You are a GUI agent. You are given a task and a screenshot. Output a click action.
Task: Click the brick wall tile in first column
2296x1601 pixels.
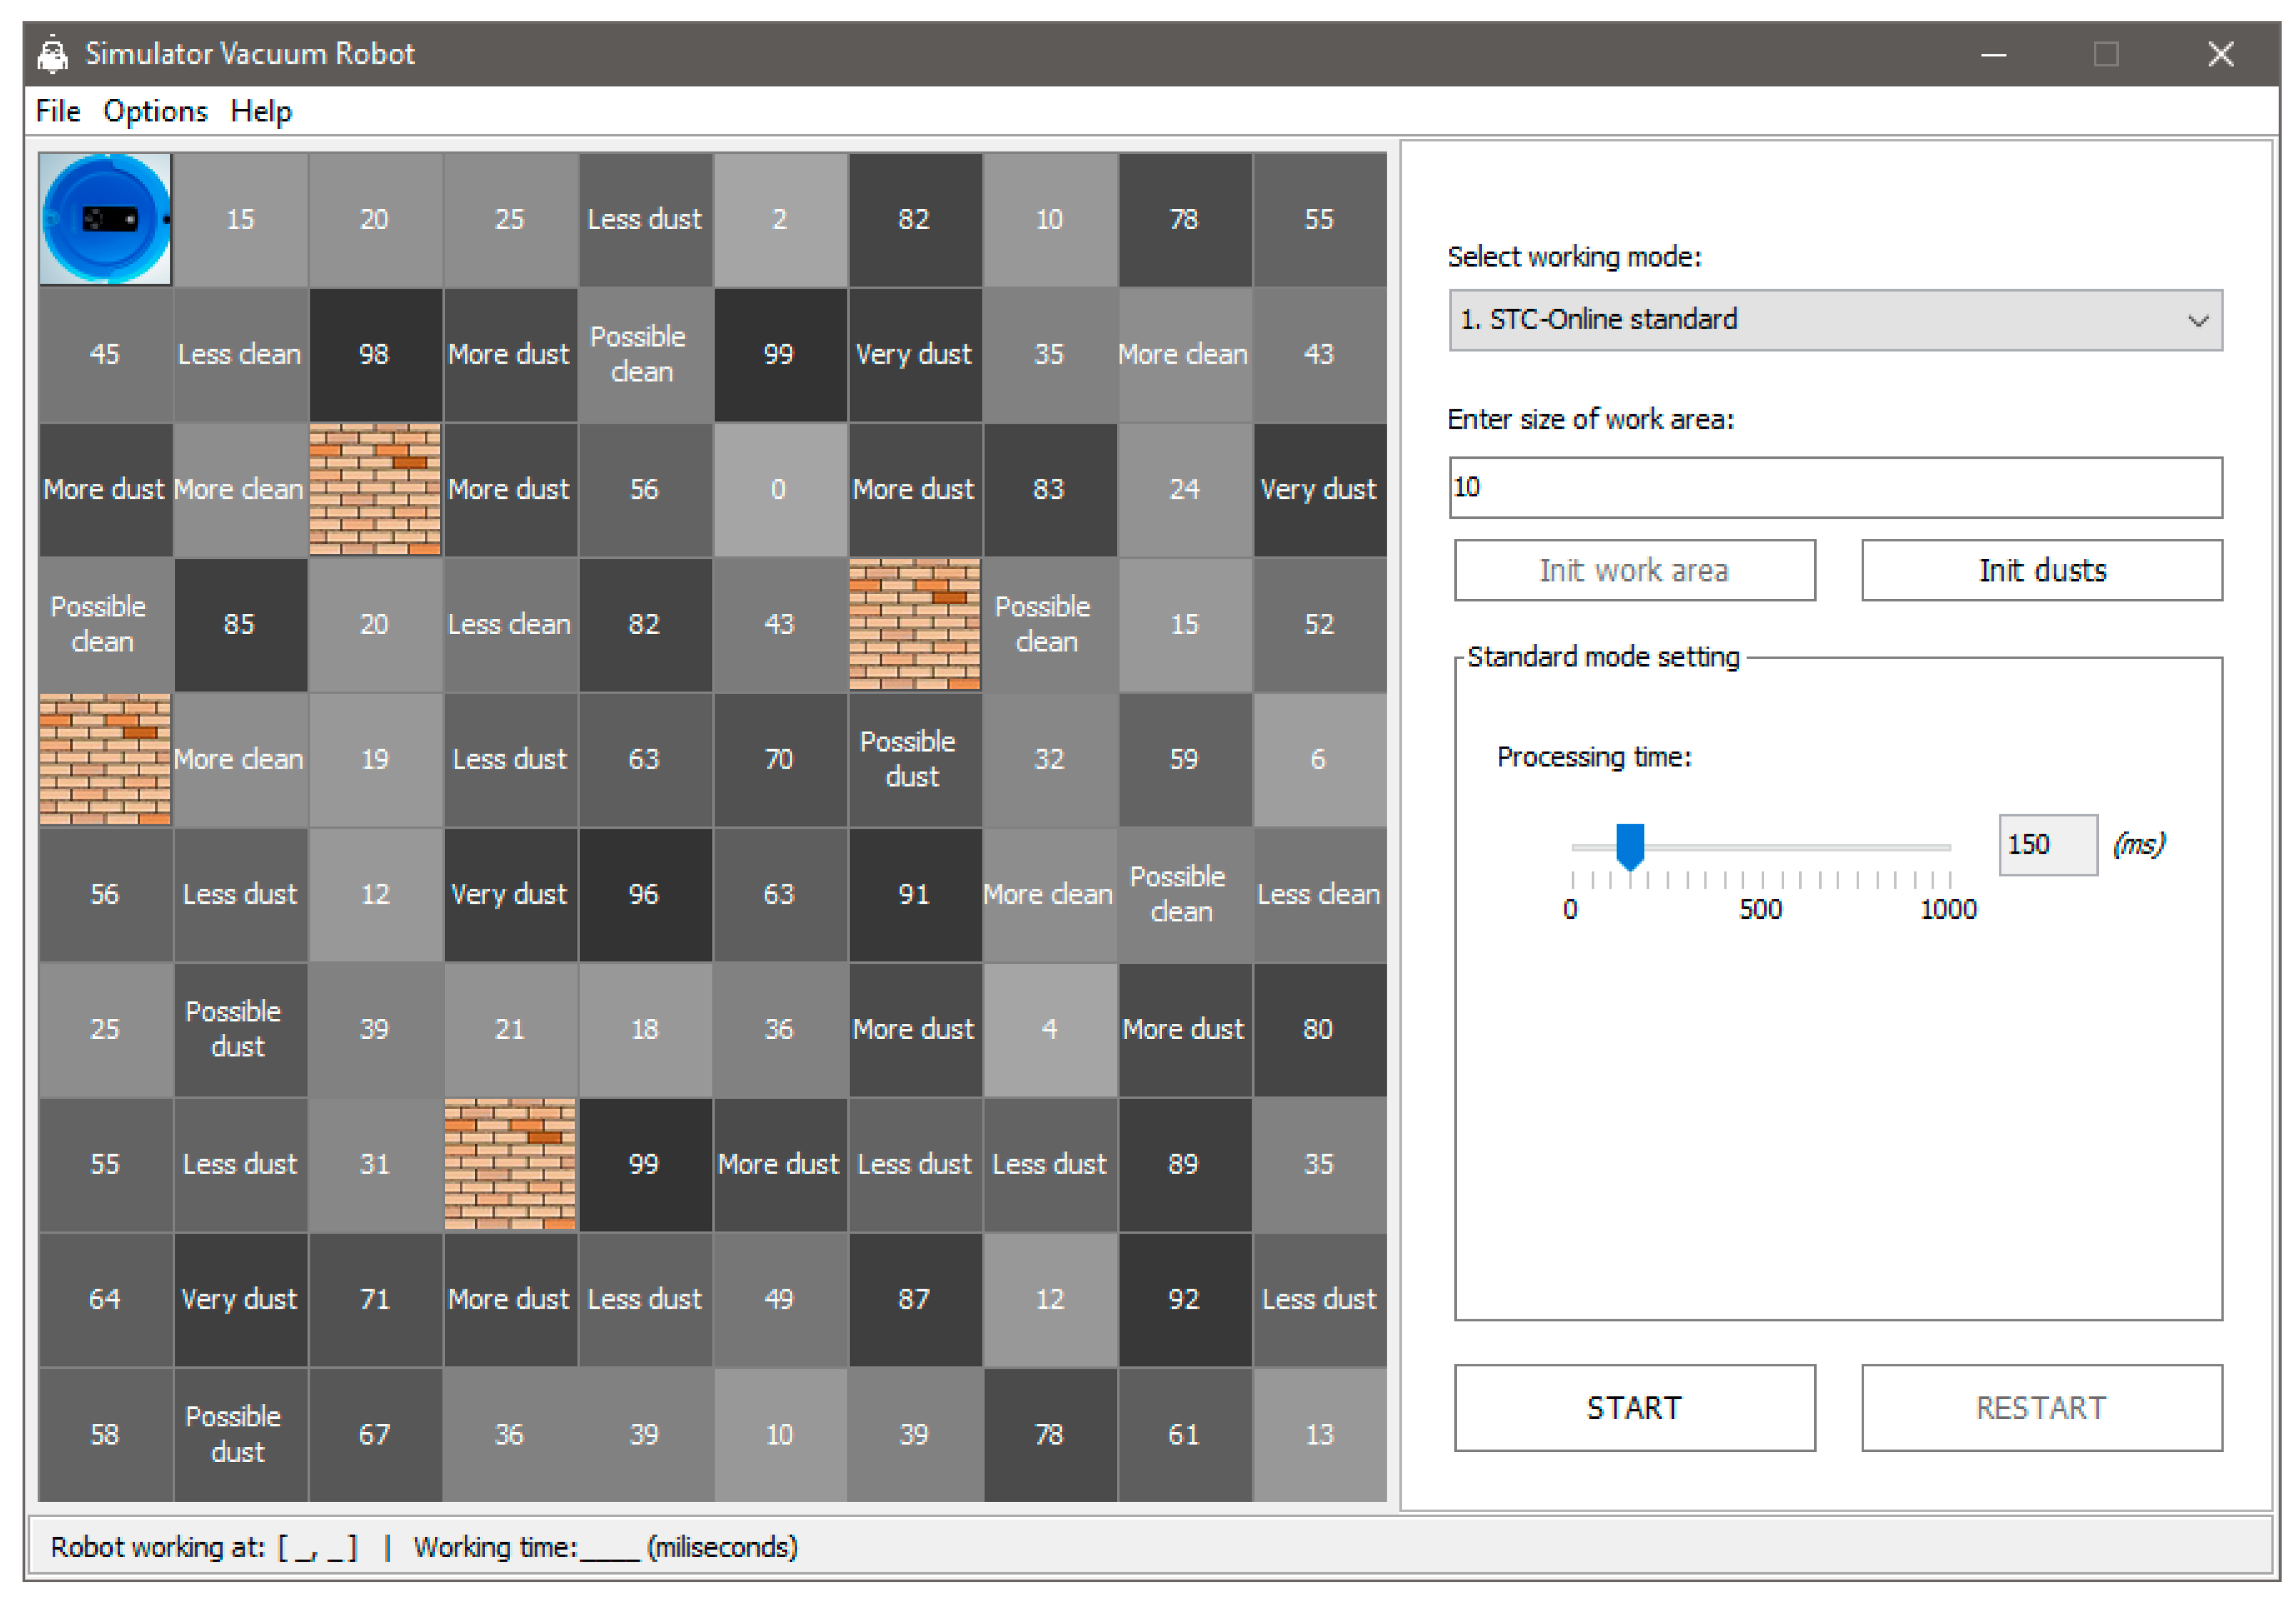pos(105,759)
